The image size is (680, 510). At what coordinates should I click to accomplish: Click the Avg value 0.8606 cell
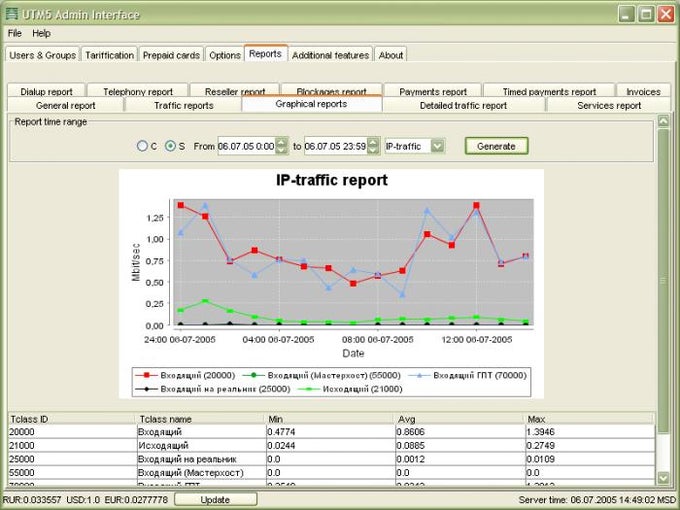[460, 432]
